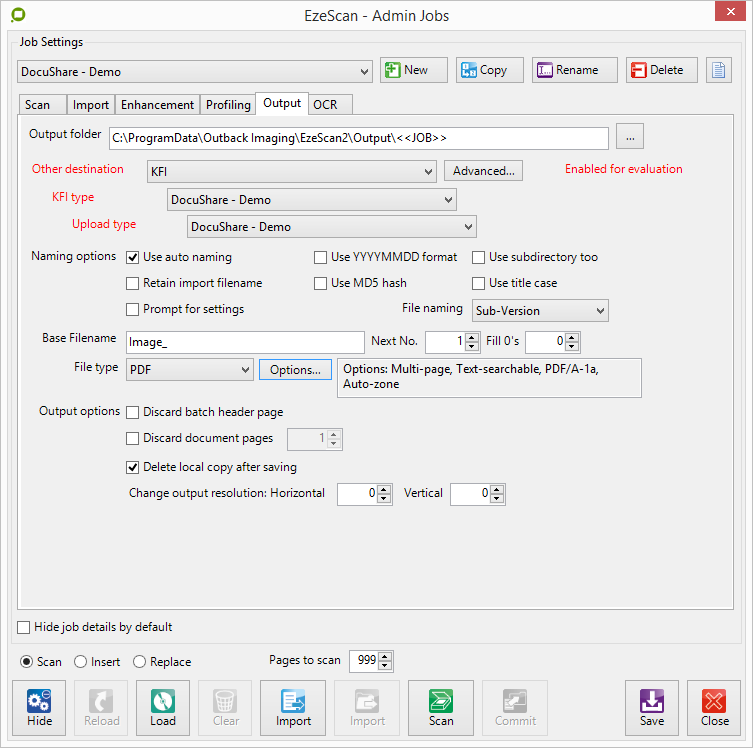Expand the File naming Sub-Version dropdown
This screenshot has height=748, width=753.
tap(540, 311)
